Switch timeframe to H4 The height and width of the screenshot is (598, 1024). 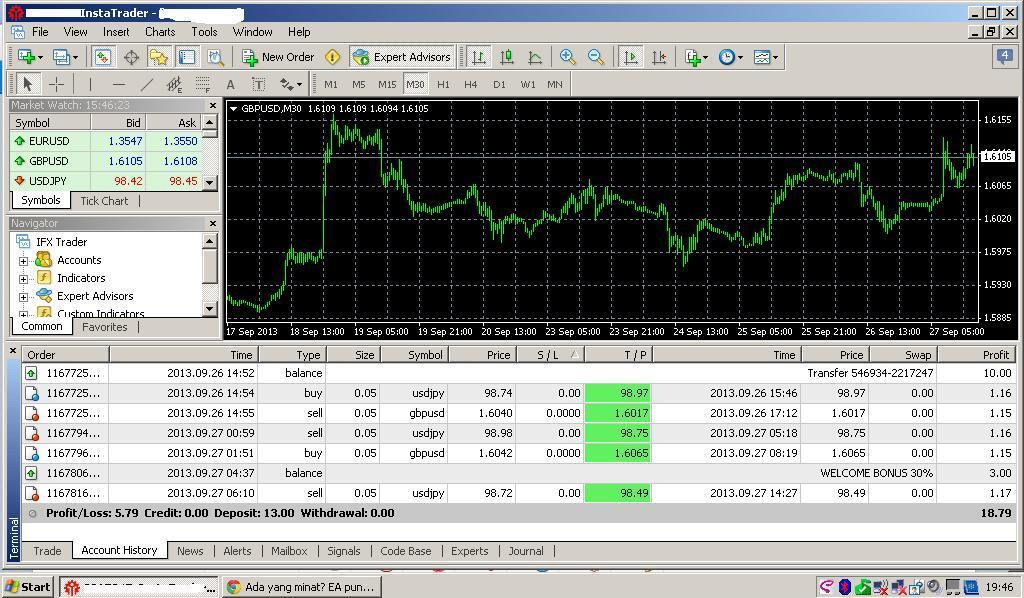click(x=471, y=84)
